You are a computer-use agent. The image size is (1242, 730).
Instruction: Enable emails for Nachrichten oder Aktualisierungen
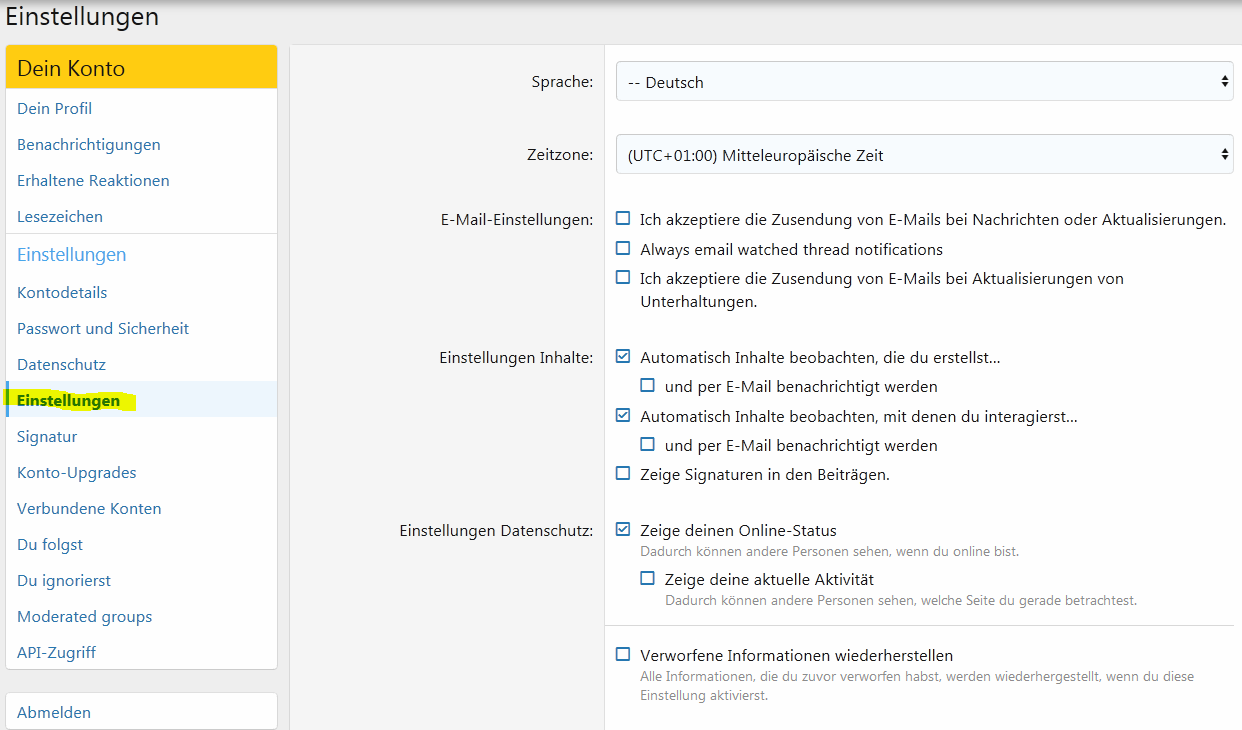pyautogui.click(x=623, y=219)
